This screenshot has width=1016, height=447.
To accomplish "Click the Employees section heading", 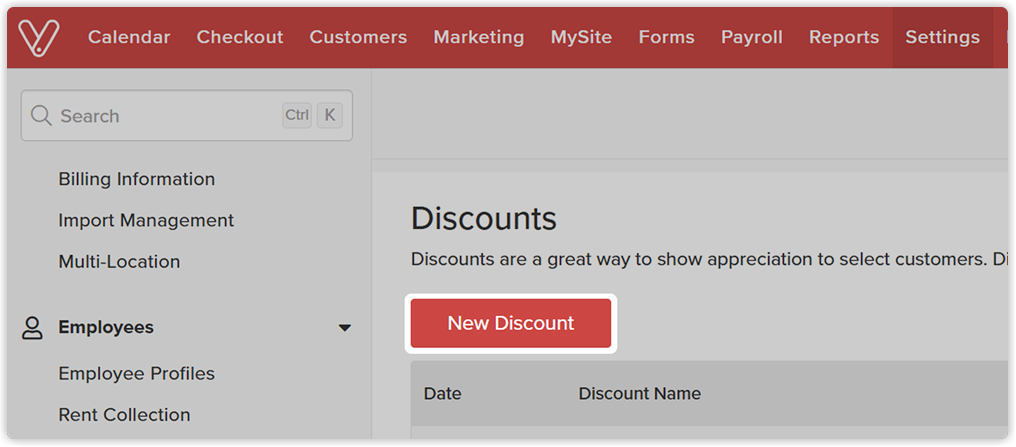I will [x=106, y=327].
